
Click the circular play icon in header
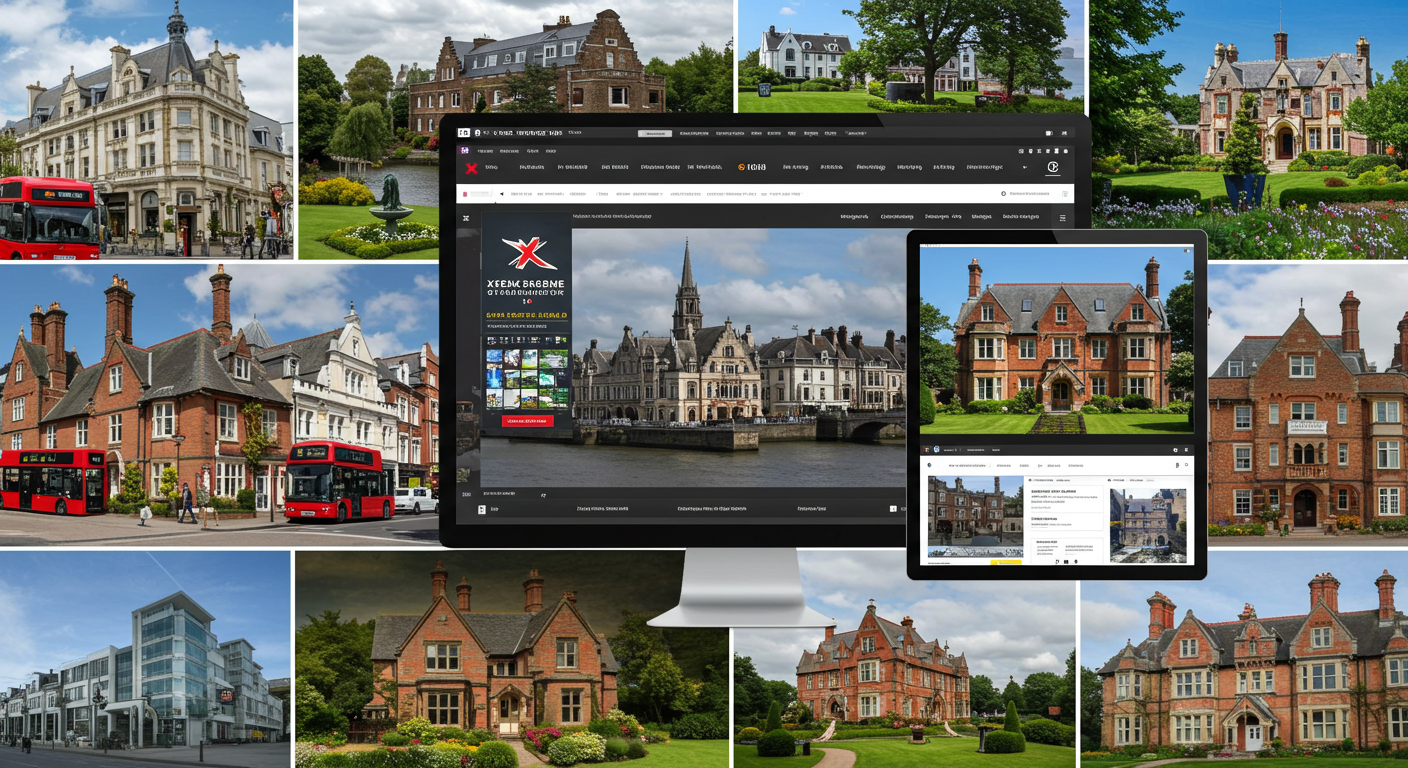(1052, 168)
